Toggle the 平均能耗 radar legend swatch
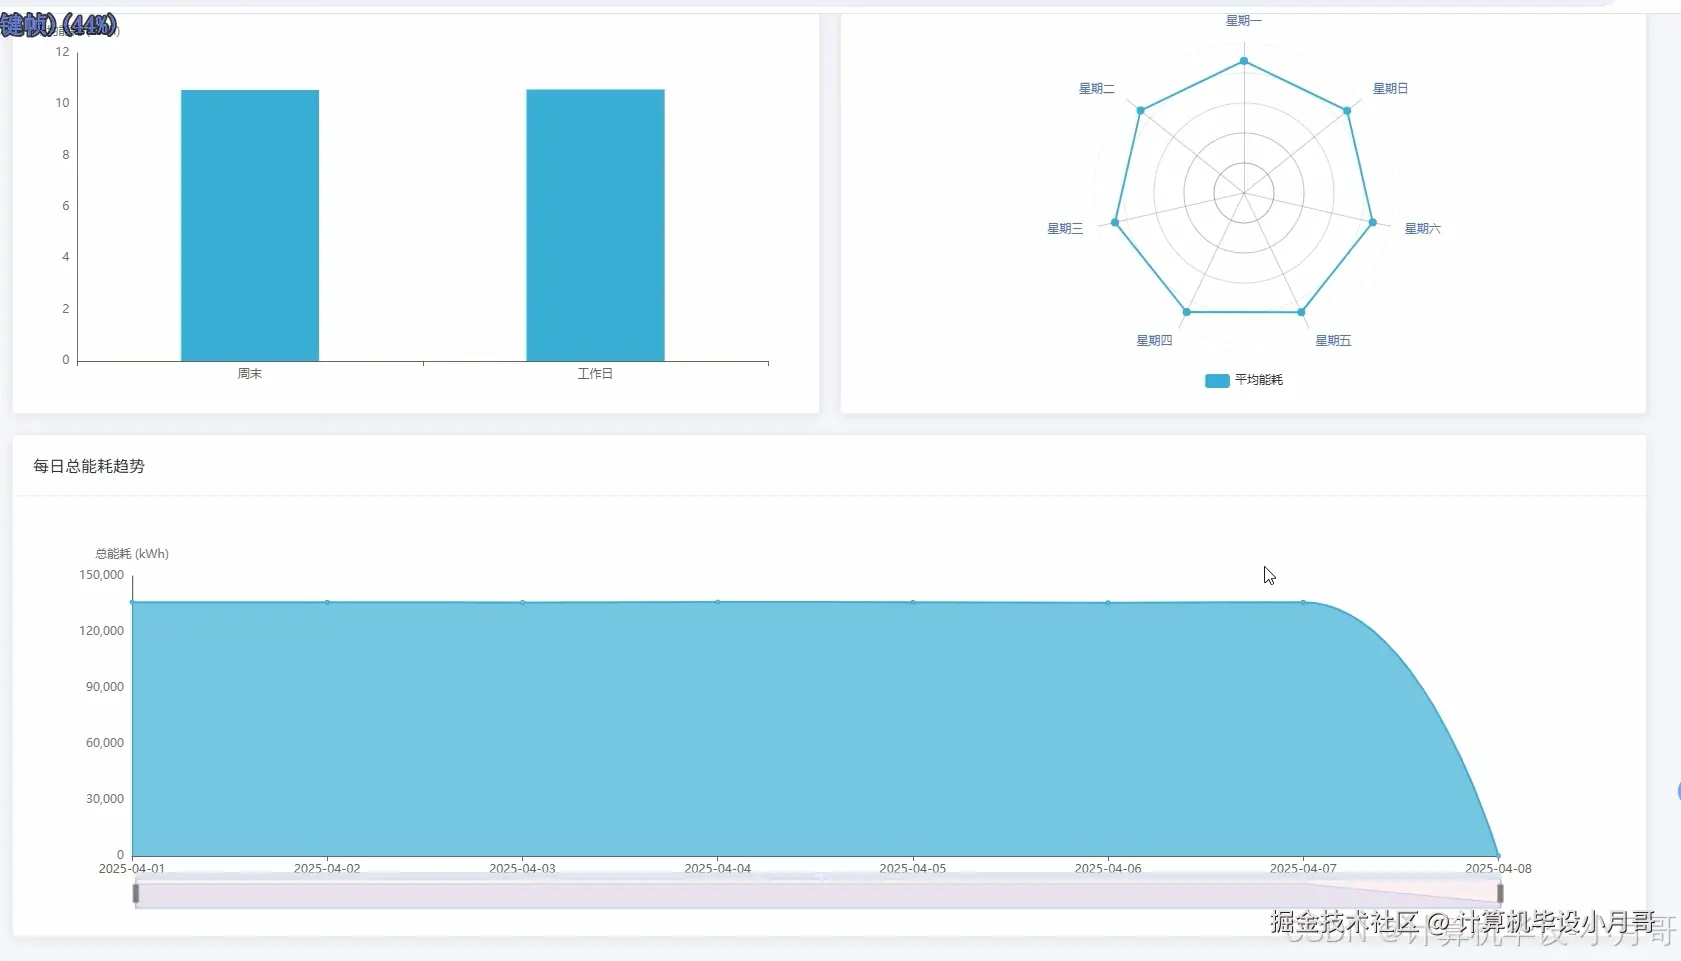Image resolution: width=1681 pixels, height=961 pixels. pos(1217,380)
